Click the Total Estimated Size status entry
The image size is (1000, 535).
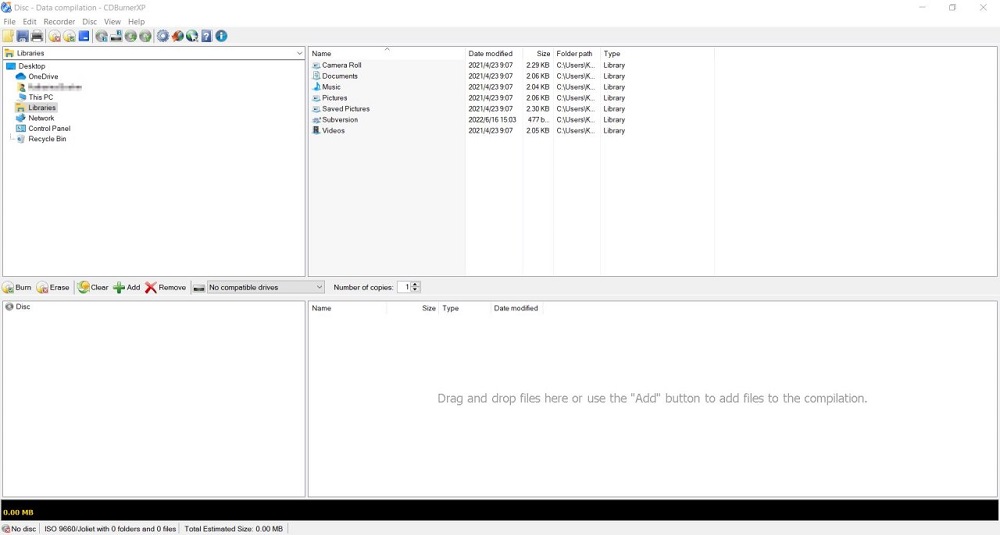(233, 529)
